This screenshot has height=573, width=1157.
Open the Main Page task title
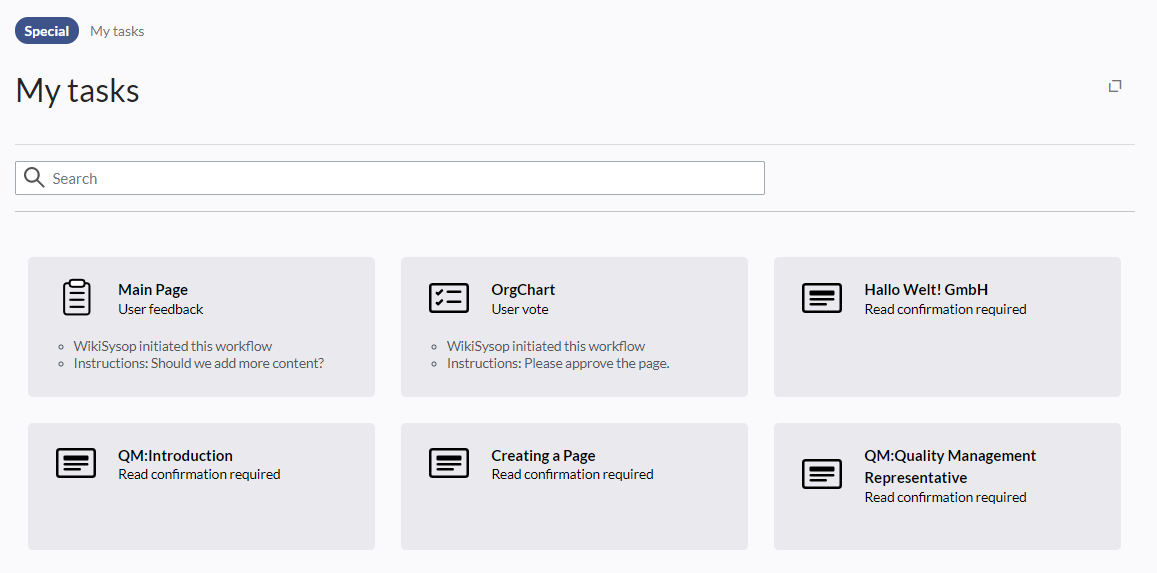[153, 290]
